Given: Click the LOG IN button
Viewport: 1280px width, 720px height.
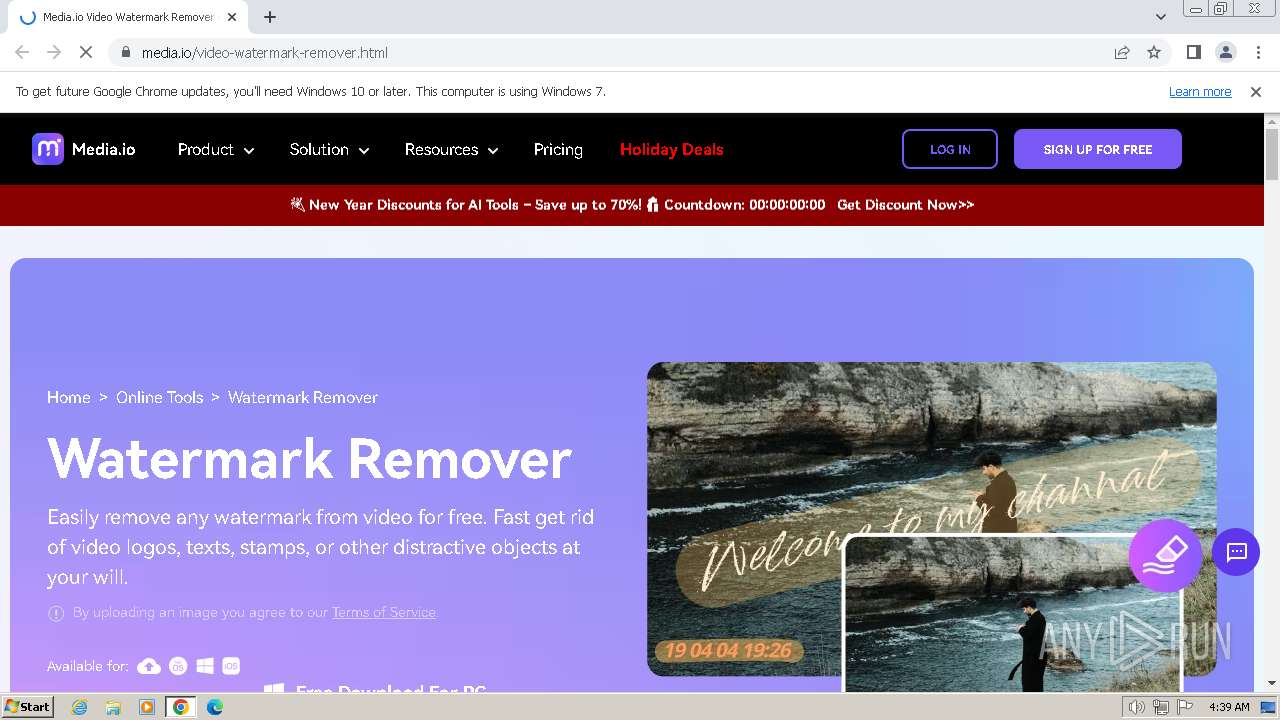Looking at the screenshot, I should [950, 149].
